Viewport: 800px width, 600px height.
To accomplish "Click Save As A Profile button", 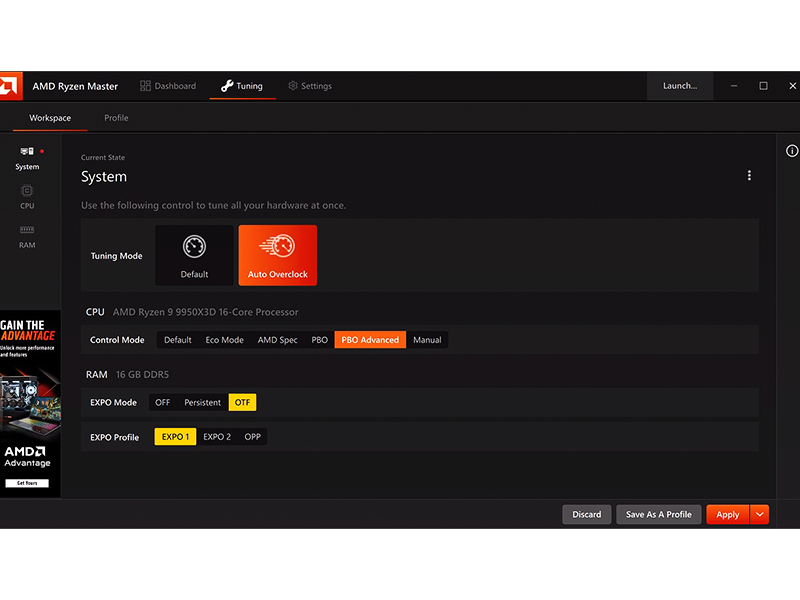I will click(x=658, y=514).
